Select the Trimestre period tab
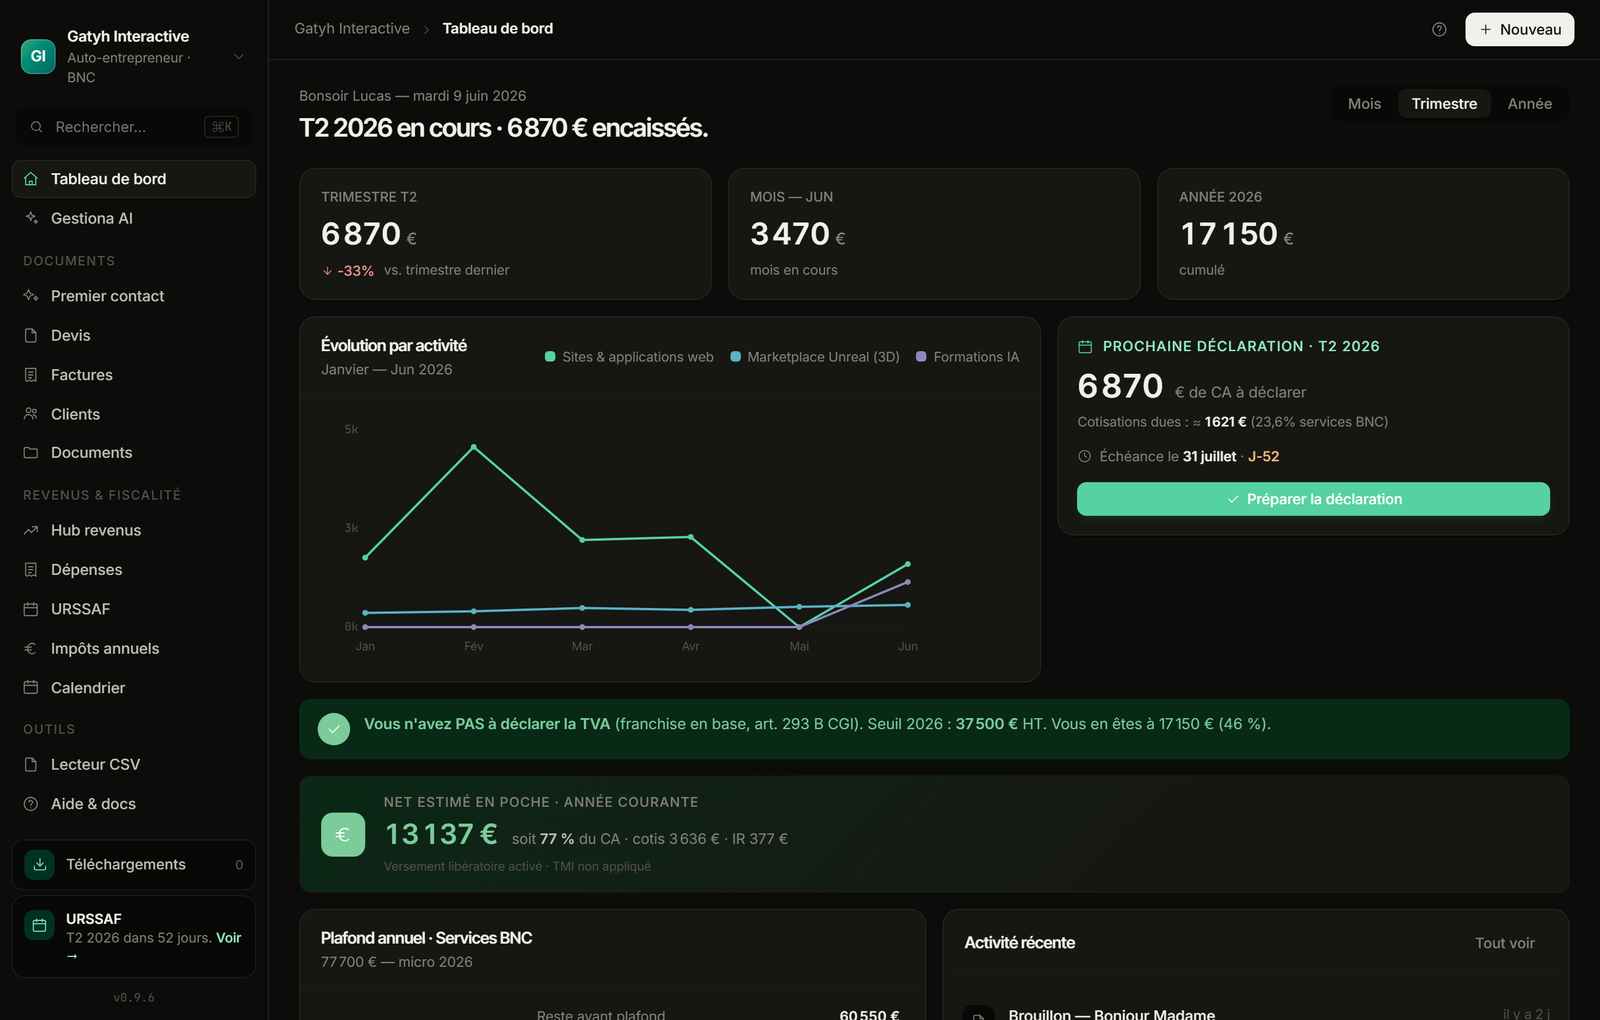The width and height of the screenshot is (1600, 1020). (x=1444, y=104)
